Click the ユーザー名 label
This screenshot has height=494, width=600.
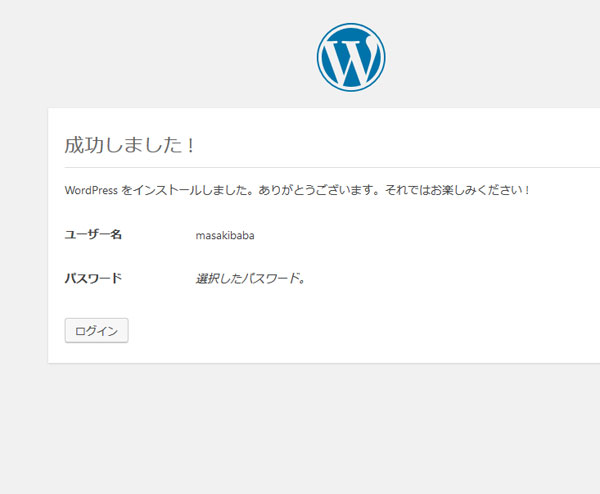[93, 234]
